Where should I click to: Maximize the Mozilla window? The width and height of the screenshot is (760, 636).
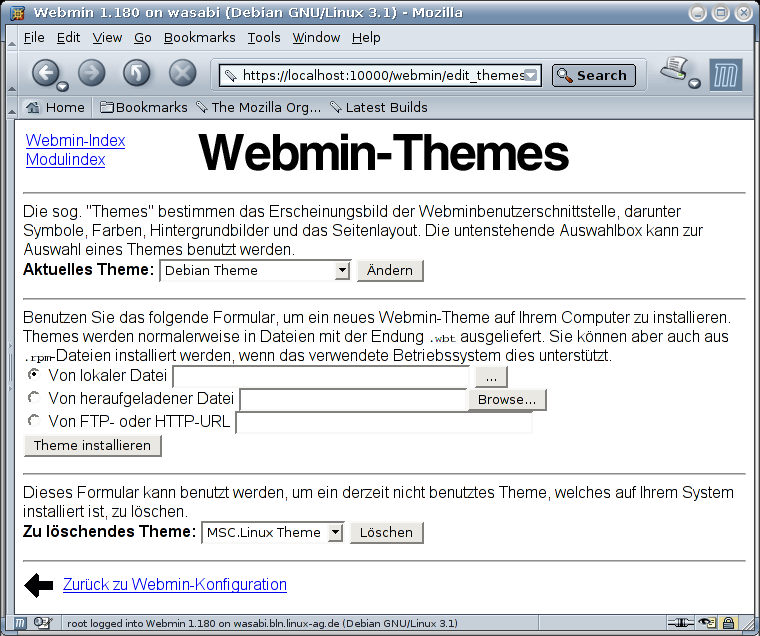point(721,13)
